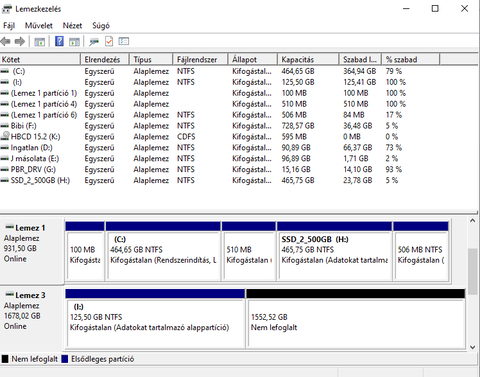This screenshot has width=480, height=377.
Task: Click the scroll down arrow of disk pane
Action: click(472, 347)
